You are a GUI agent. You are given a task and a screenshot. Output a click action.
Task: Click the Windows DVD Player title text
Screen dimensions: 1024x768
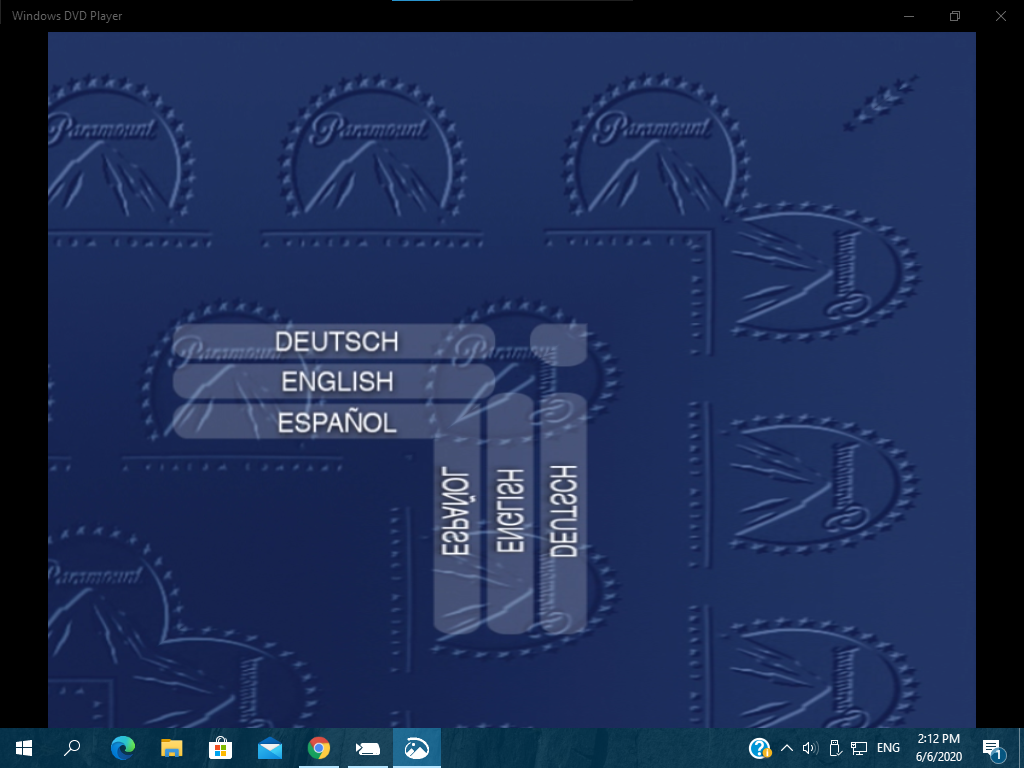click(x=67, y=16)
